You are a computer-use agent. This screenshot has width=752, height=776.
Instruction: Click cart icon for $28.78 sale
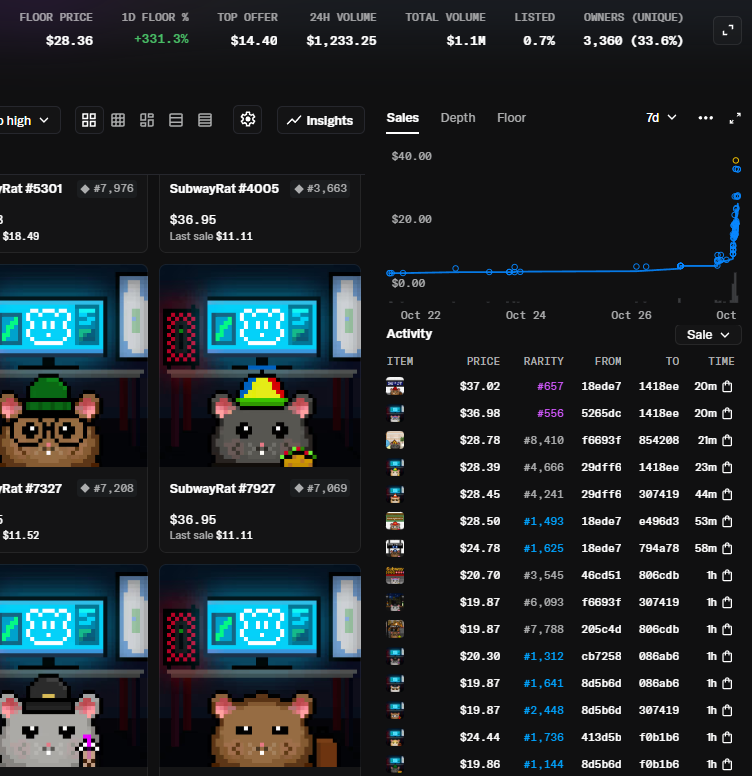[x=727, y=440]
